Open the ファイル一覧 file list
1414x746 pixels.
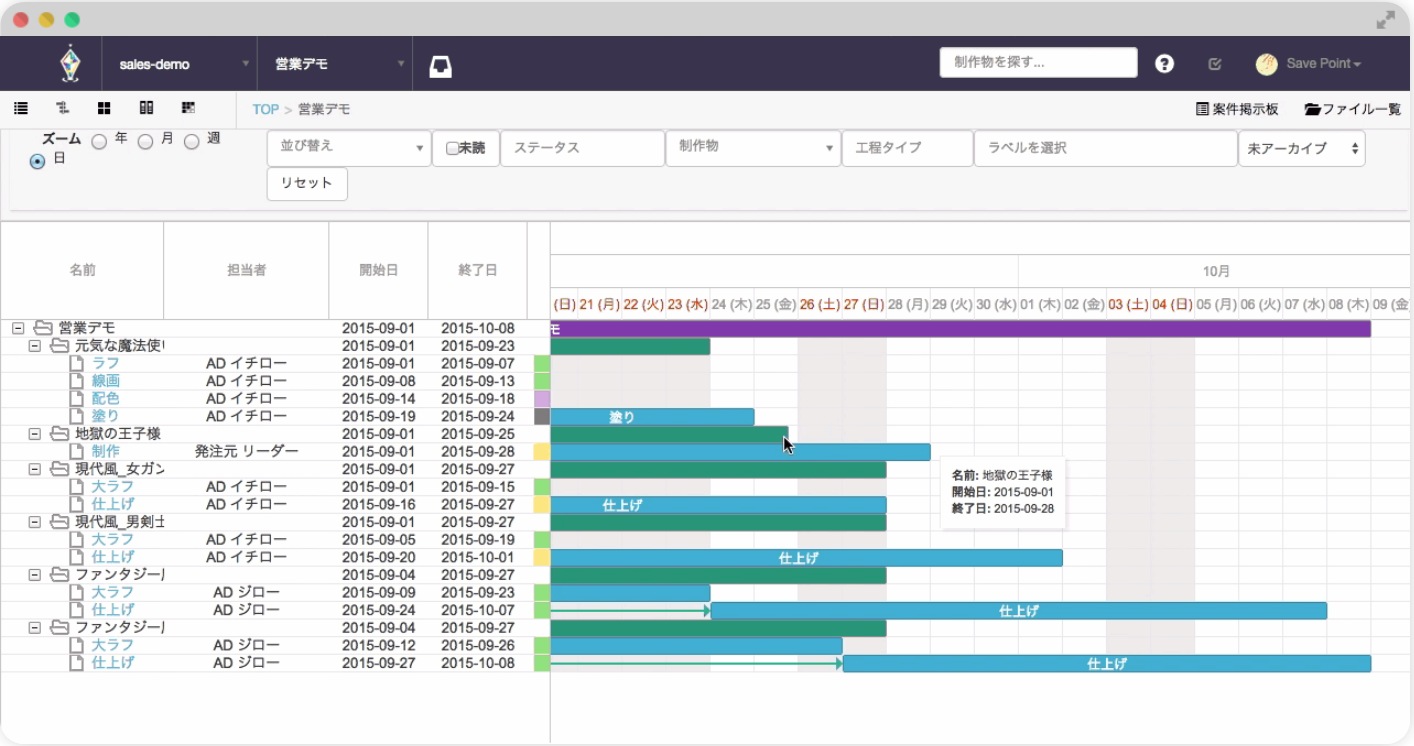pyautogui.click(x=1352, y=109)
